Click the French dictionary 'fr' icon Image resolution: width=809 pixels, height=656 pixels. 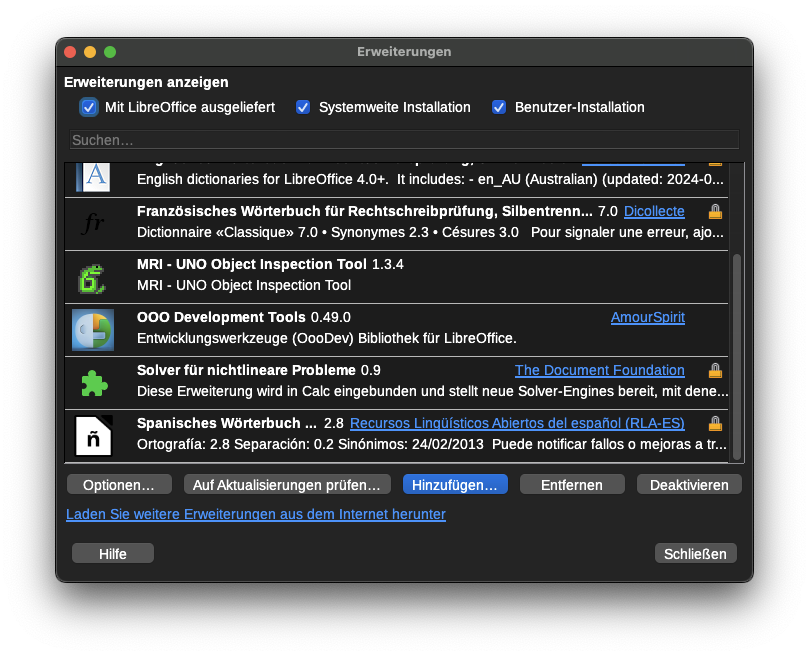tap(93, 223)
